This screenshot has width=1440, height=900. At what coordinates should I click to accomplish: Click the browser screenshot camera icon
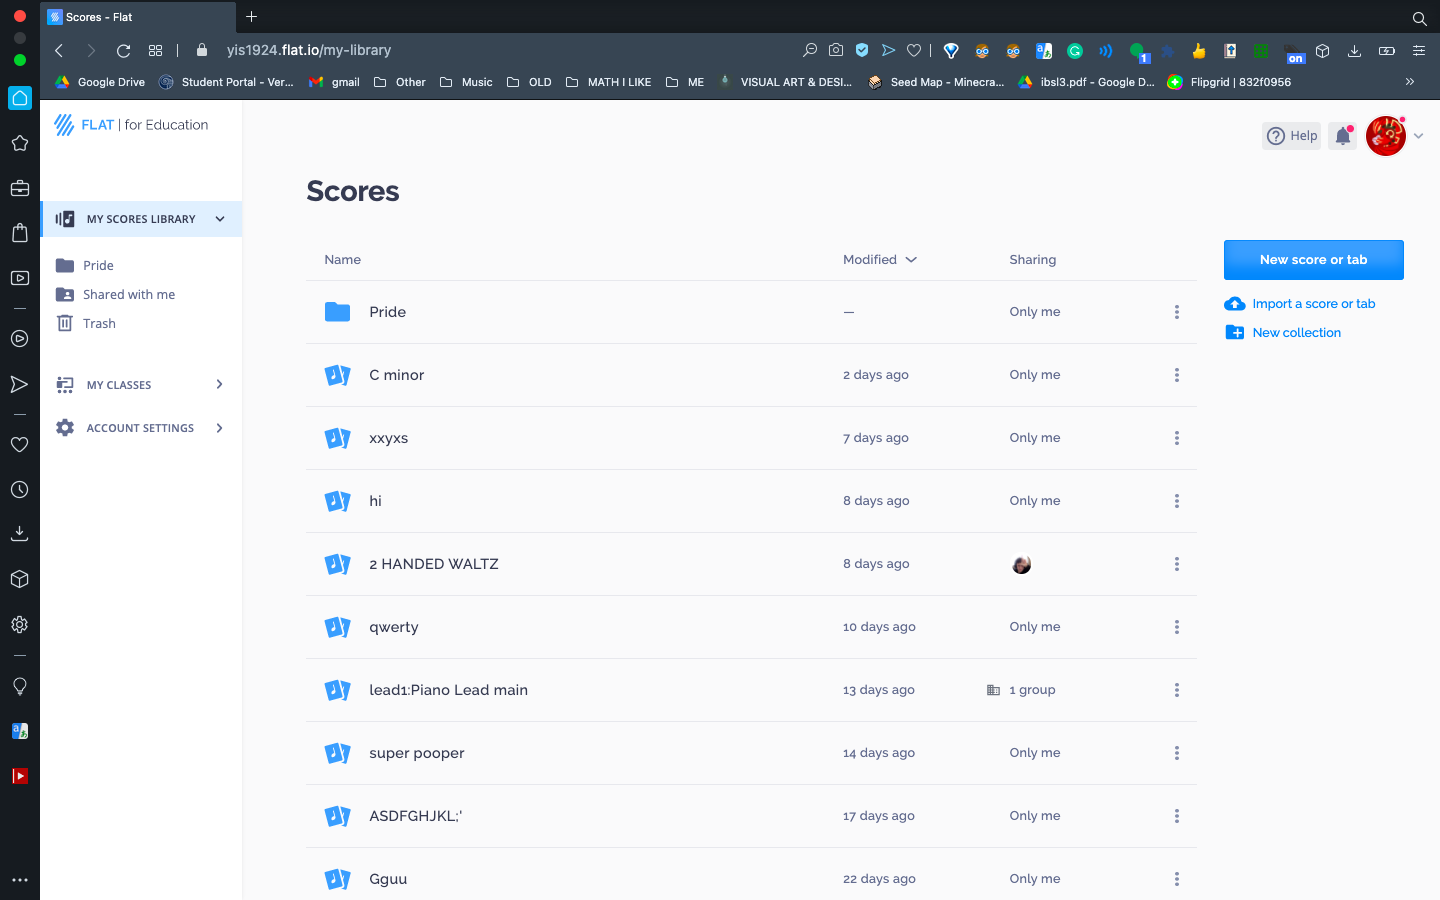(836, 49)
